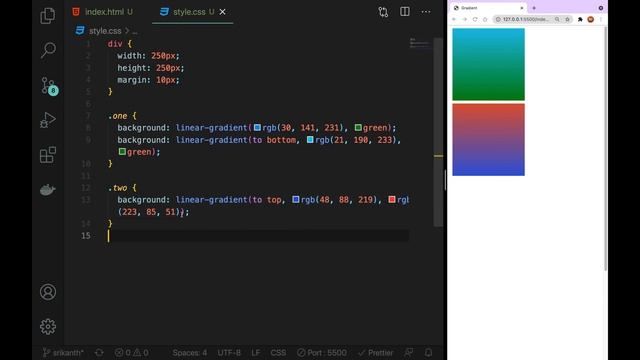Viewport: 640px width, 360px height.
Task: Click the zoom icon in address bar
Action: pyautogui.click(x=557, y=19)
